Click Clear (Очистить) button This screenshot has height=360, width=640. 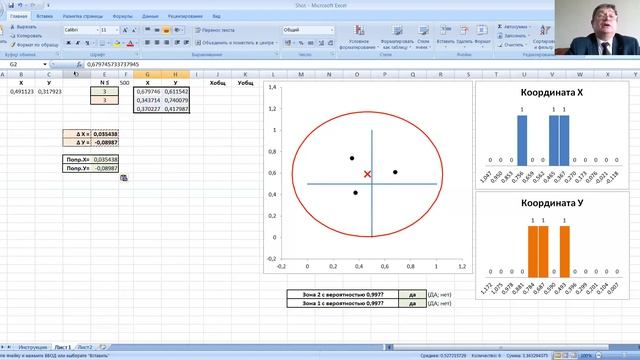point(511,45)
